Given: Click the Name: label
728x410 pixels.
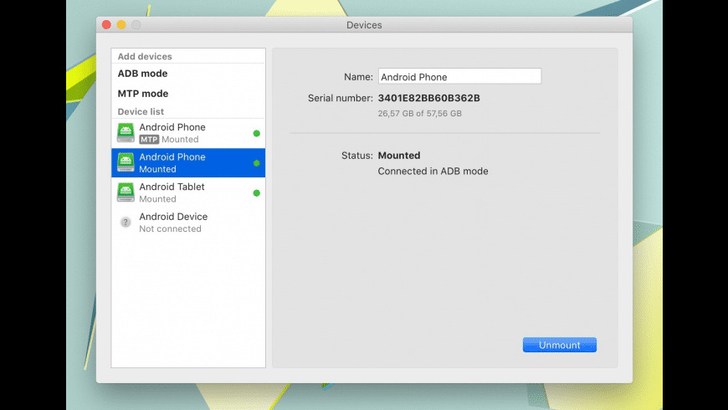Looking at the screenshot, I should coord(358,77).
